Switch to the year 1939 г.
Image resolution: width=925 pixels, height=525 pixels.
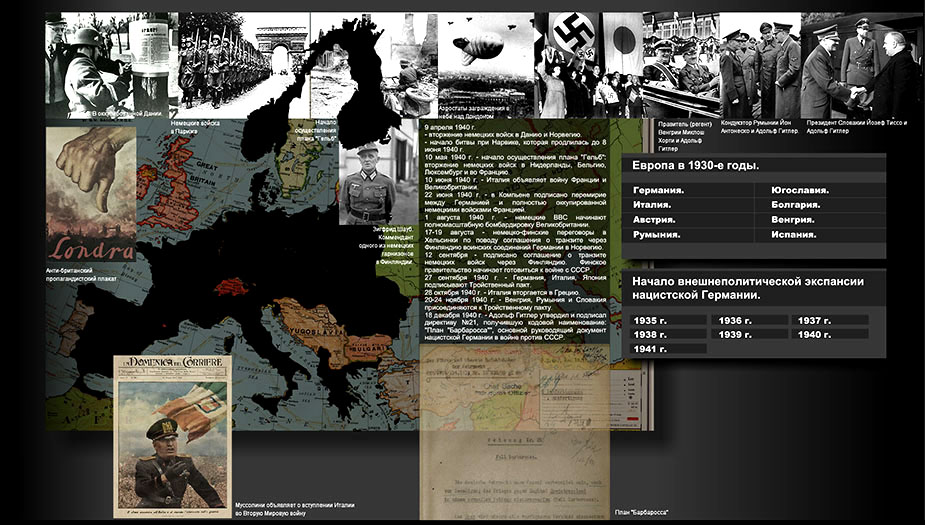[732, 334]
